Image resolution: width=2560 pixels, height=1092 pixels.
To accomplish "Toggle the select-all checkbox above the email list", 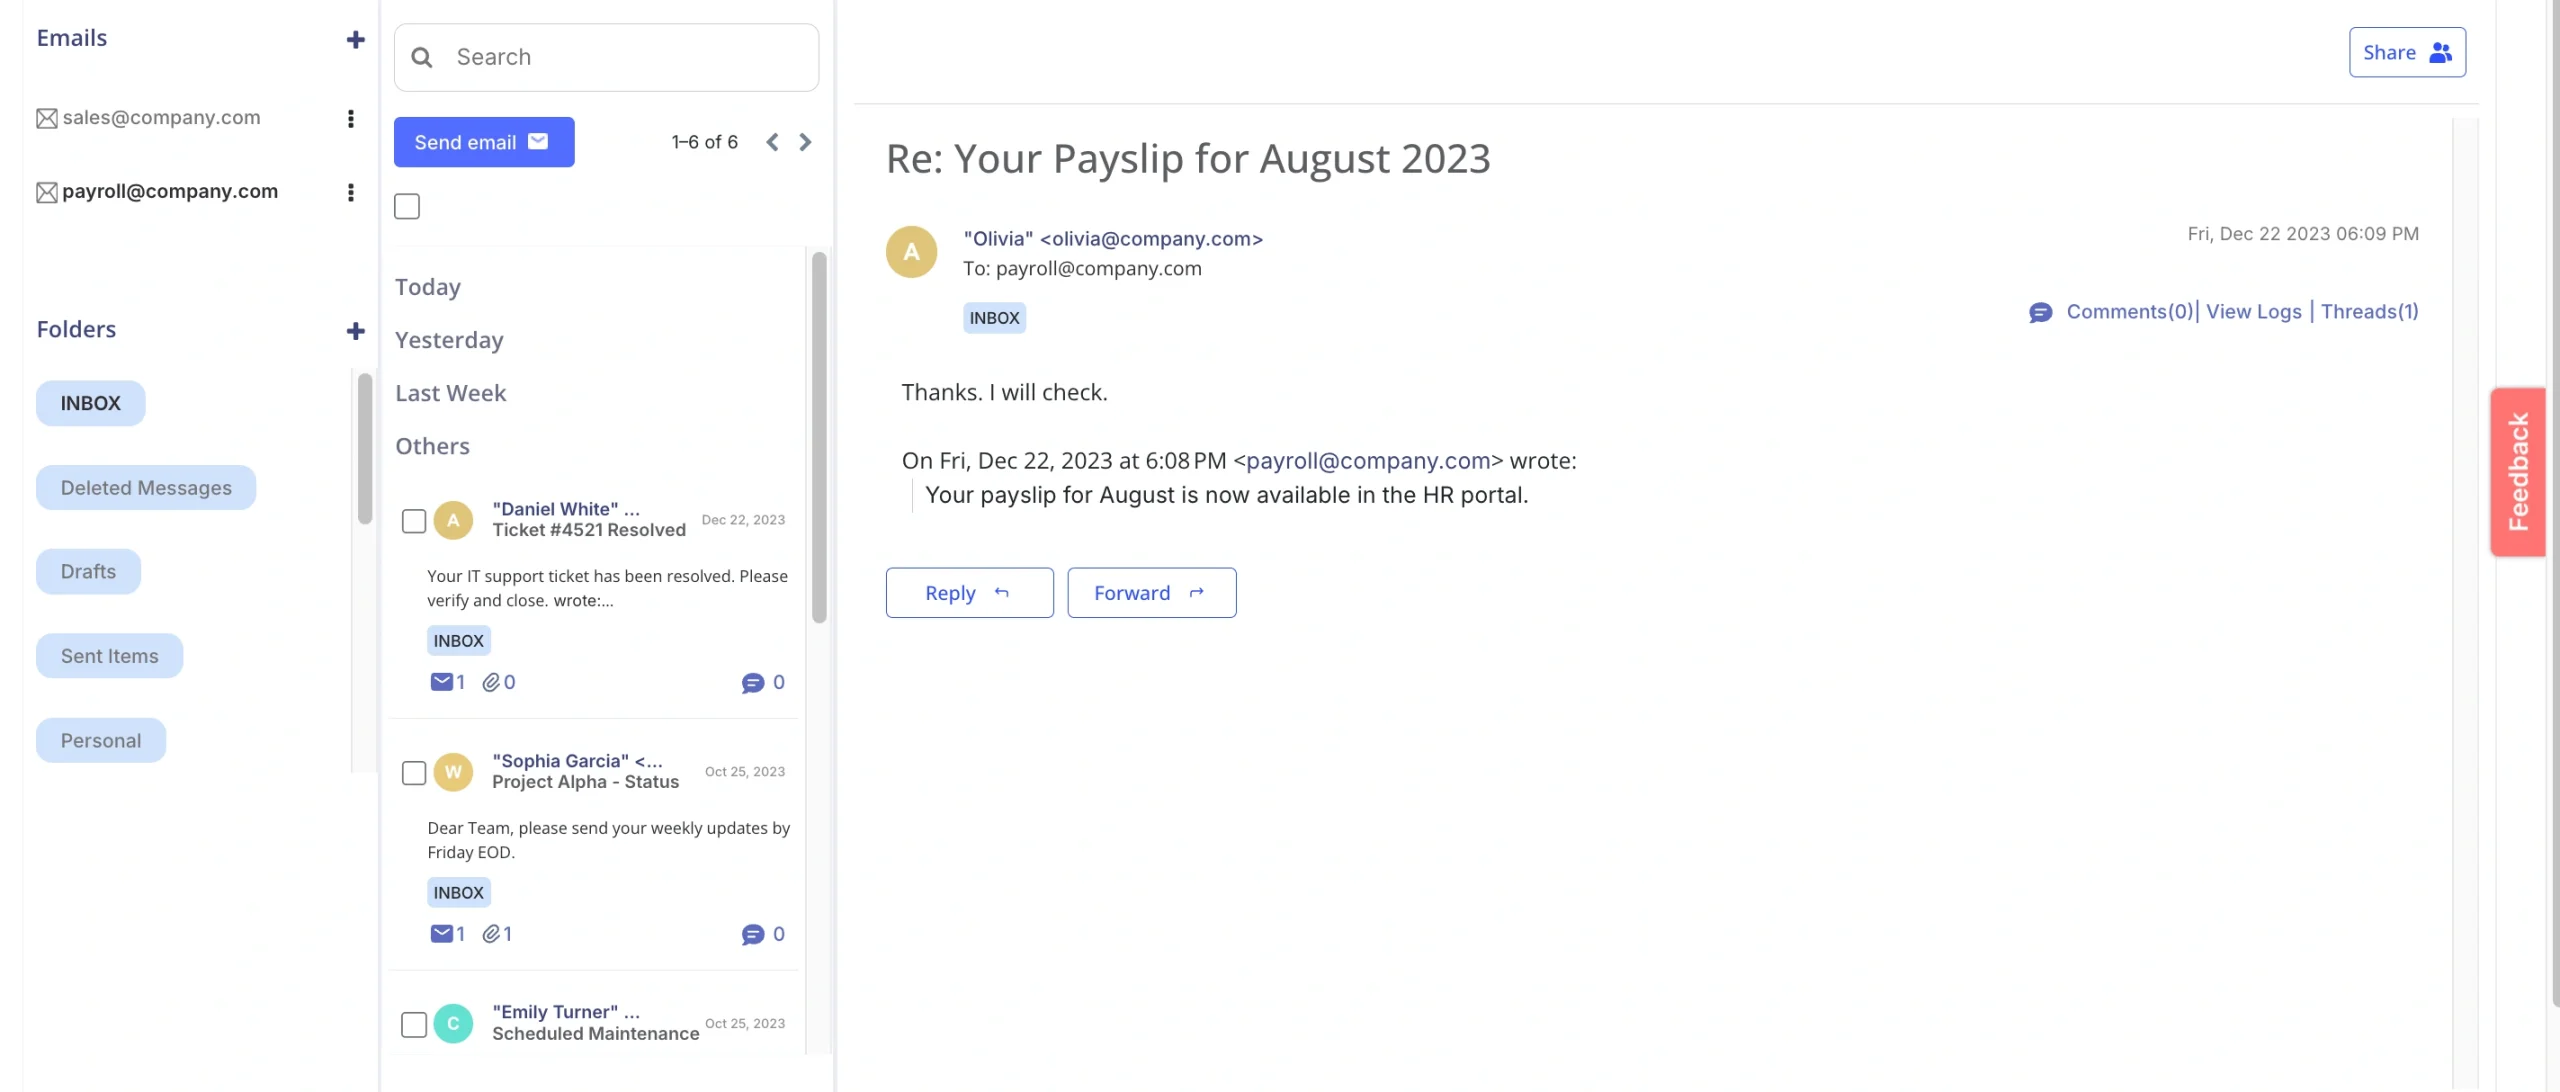I will click(x=406, y=206).
